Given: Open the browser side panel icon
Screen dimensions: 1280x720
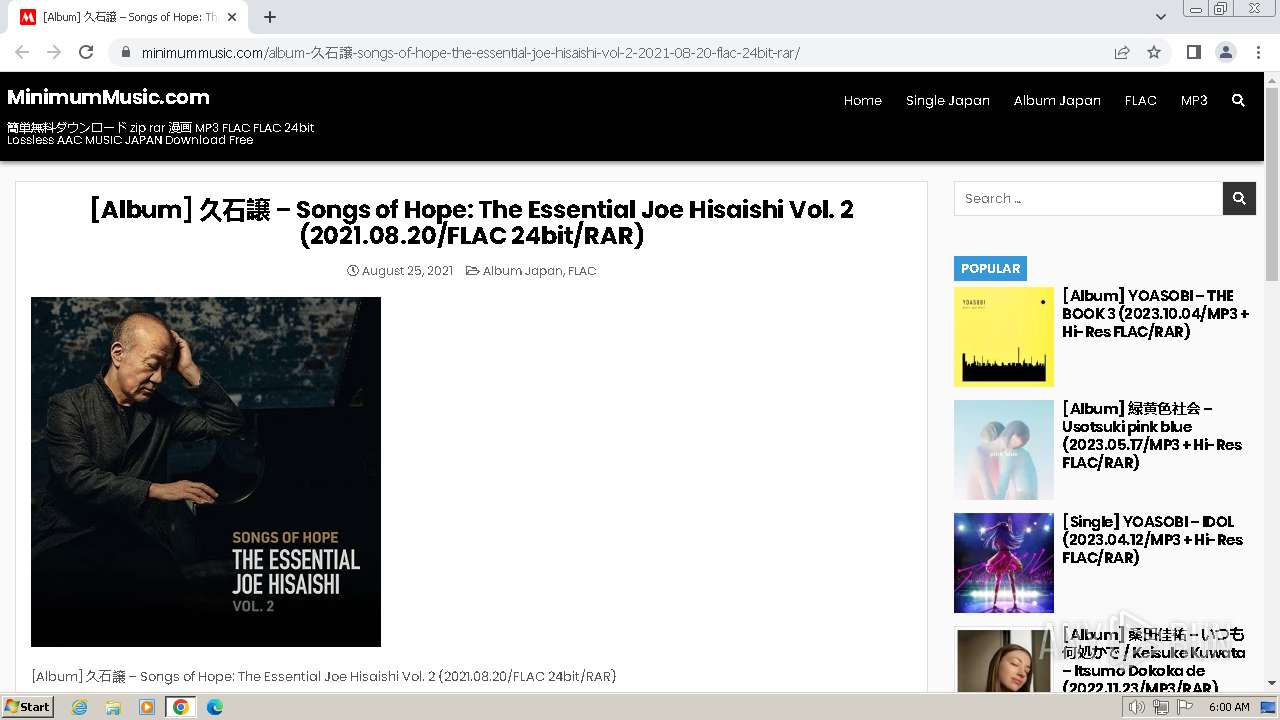Looking at the screenshot, I should tap(1193, 52).
